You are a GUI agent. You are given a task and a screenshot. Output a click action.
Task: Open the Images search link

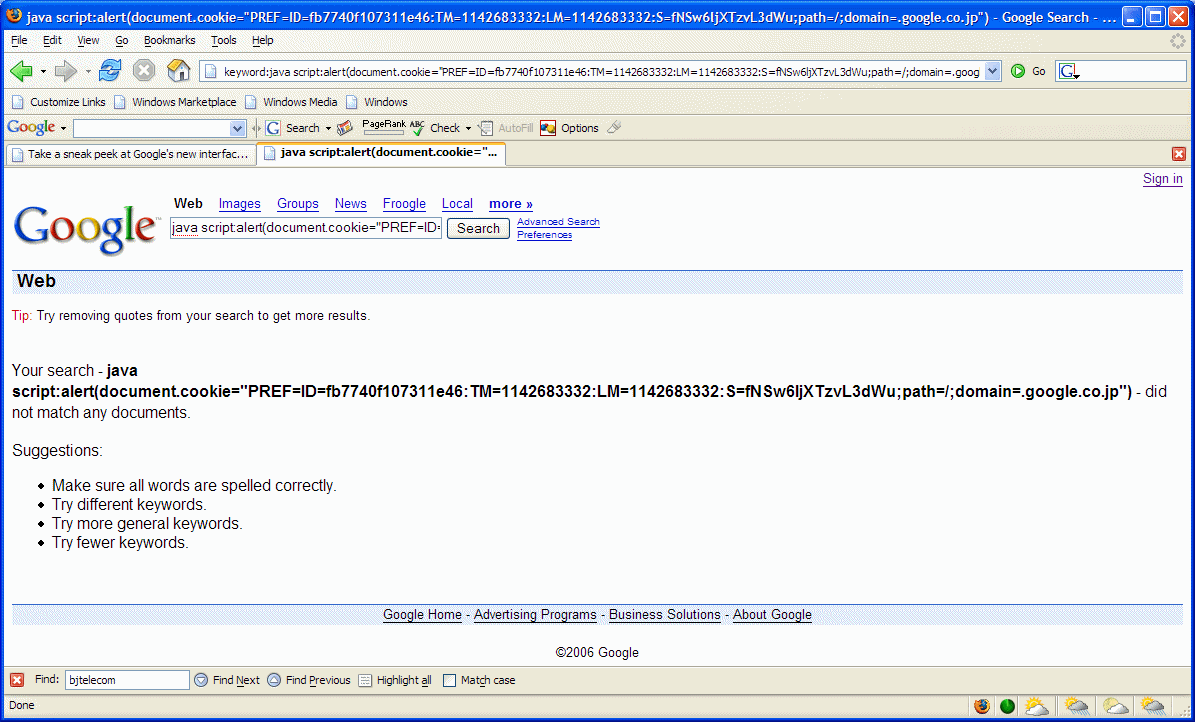[239, 204]
